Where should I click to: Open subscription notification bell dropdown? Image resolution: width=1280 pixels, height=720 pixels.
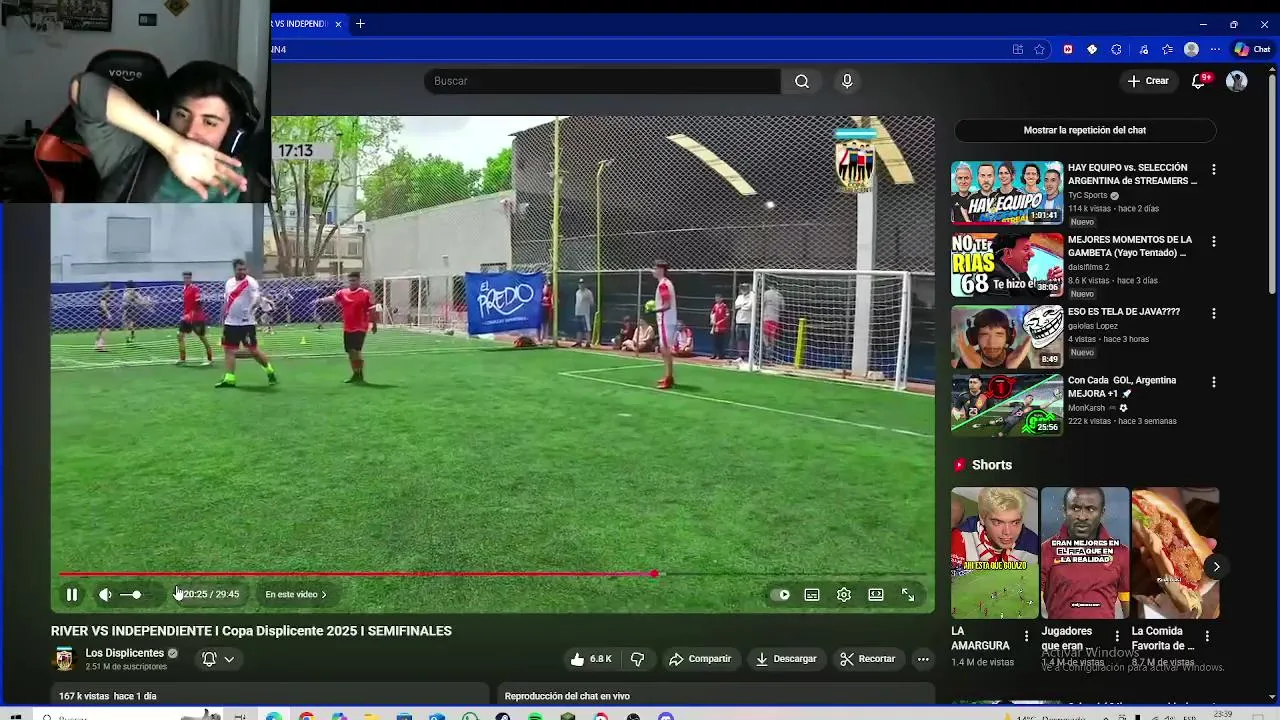click(219, 659)
